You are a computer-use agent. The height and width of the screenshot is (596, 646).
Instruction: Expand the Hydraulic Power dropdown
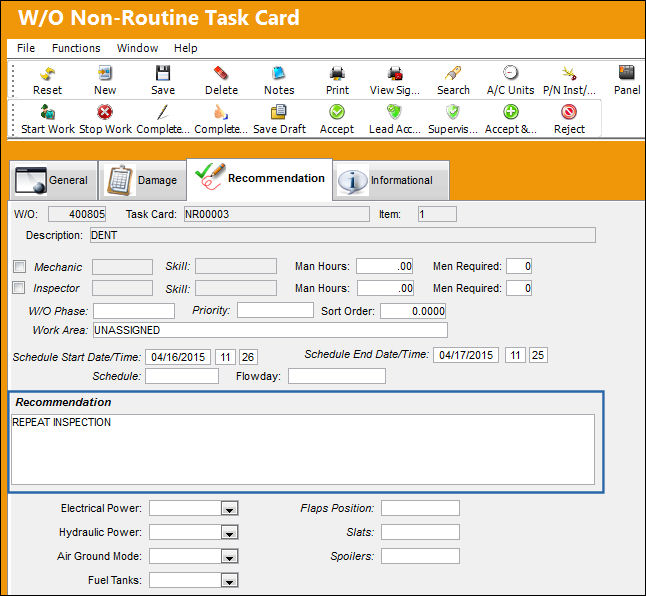229,533
